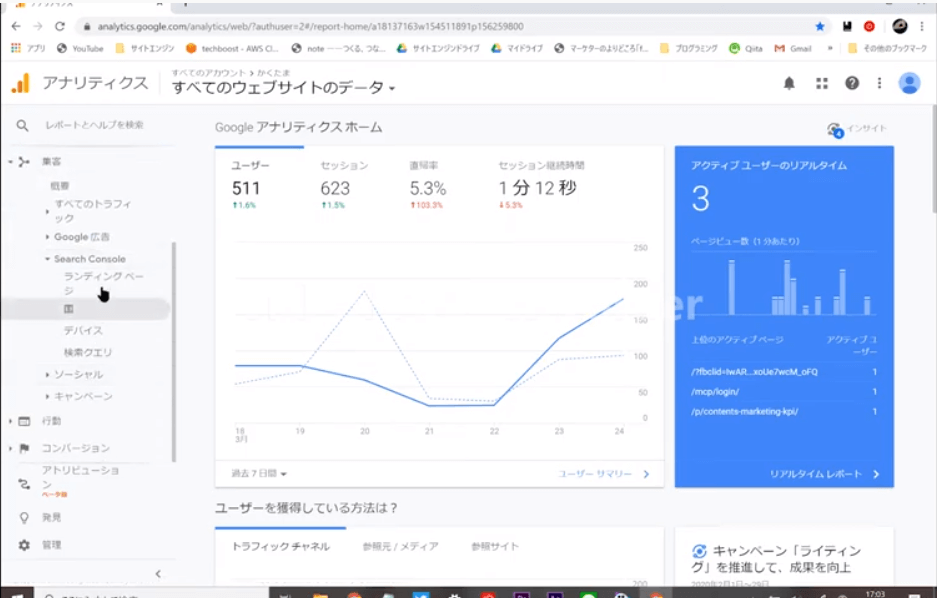Click /mcp/login/ active page
This screenshot has width=937, height=598.
715,392
